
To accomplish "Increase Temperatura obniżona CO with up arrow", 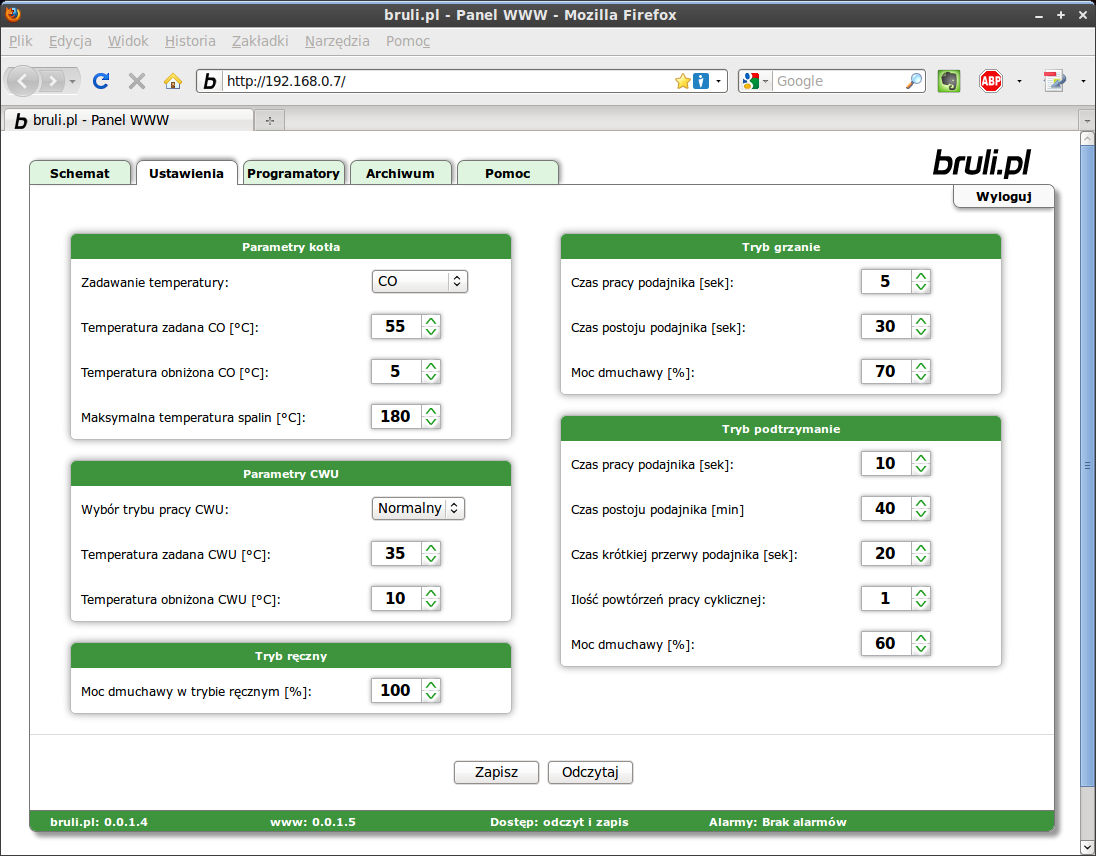I will (x=431, y=366).
